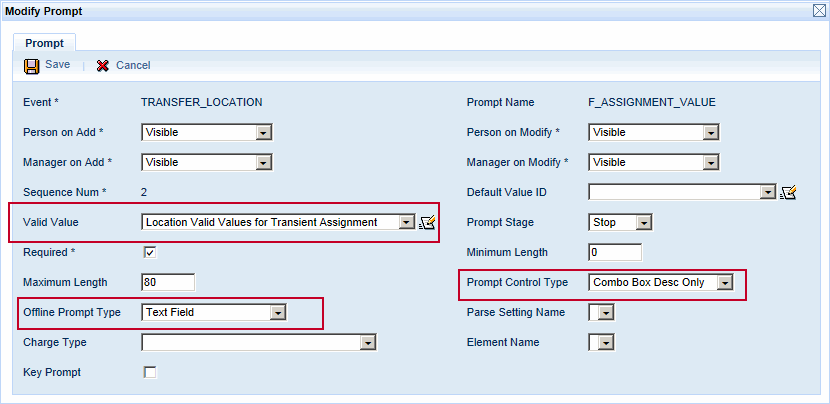The image size is (830, 404).
Task: Click the Save floppy disk icon
Action: pyautogui.click(x=32, y=65)
